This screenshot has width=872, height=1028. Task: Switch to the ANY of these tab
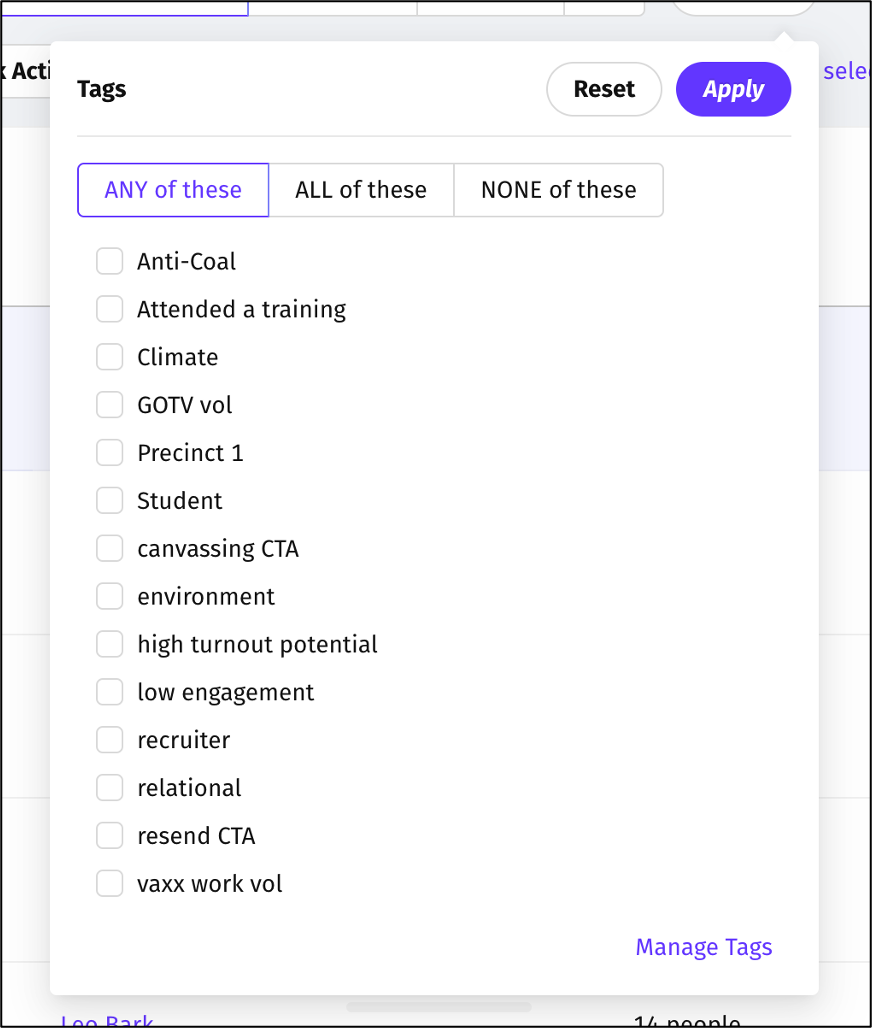[x=173, y=190]
